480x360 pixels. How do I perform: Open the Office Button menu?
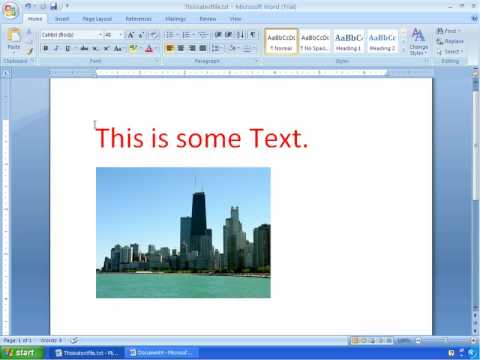(10, 10)
